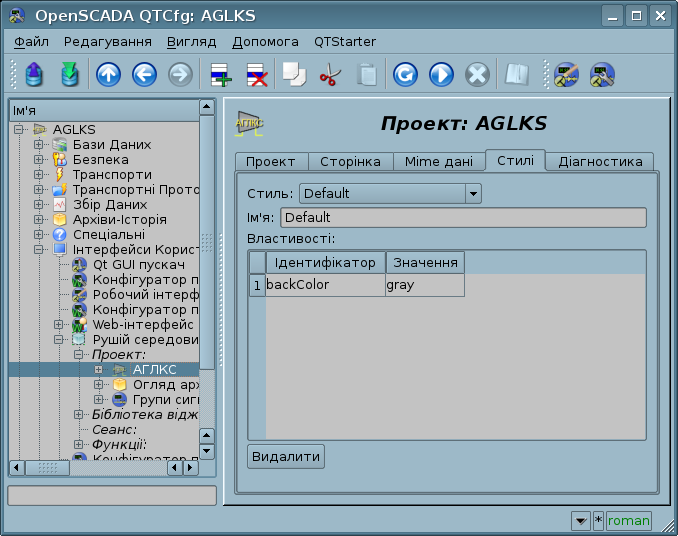Select the Безпека tree item

coord(100,160)
